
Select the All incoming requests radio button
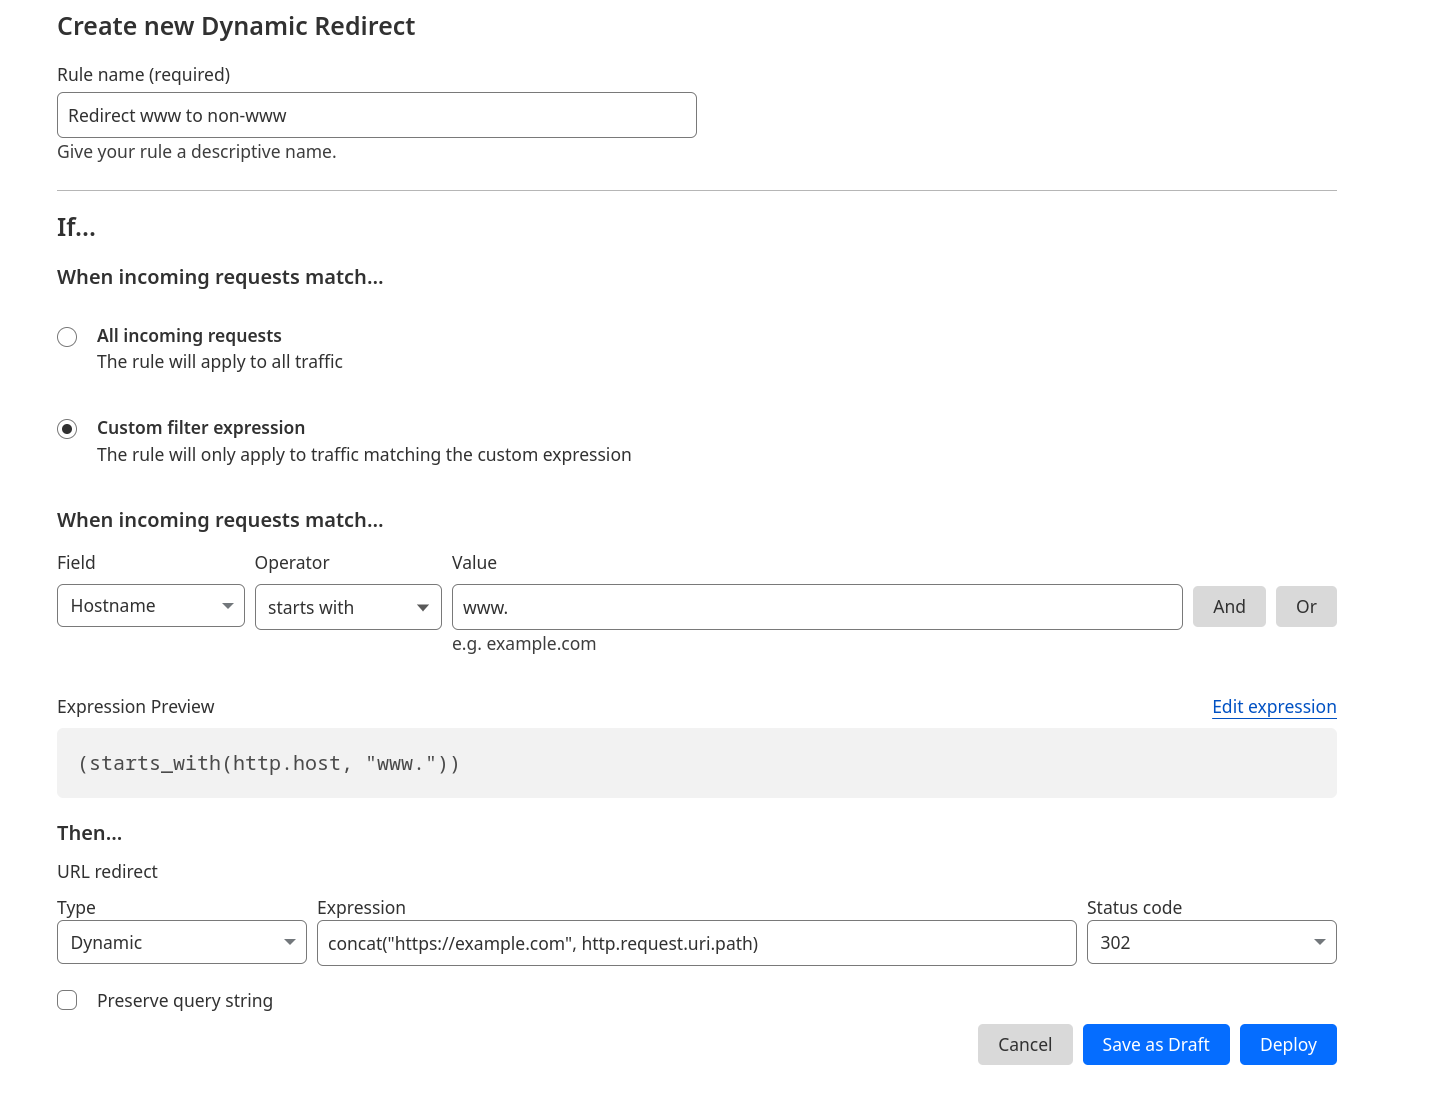click(67, 337)
